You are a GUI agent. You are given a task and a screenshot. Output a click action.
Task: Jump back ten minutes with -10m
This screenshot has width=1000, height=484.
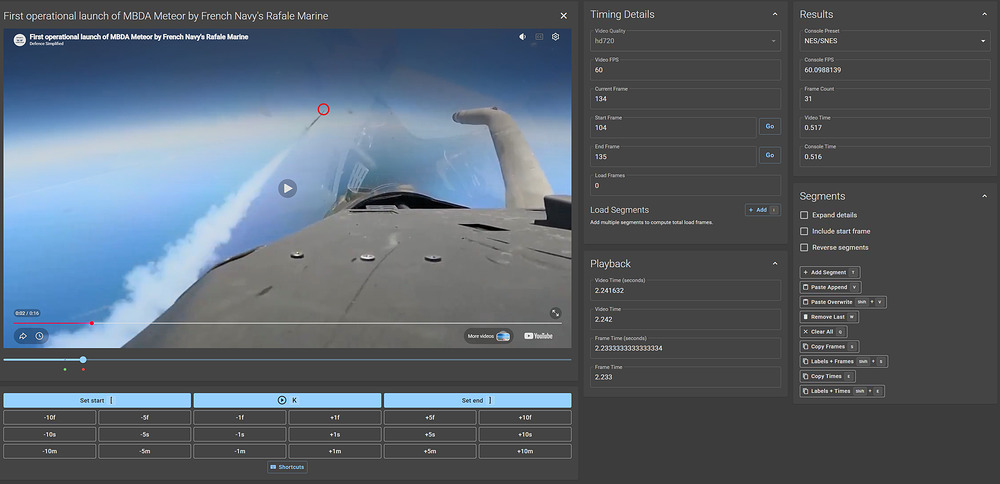point(50,451)
